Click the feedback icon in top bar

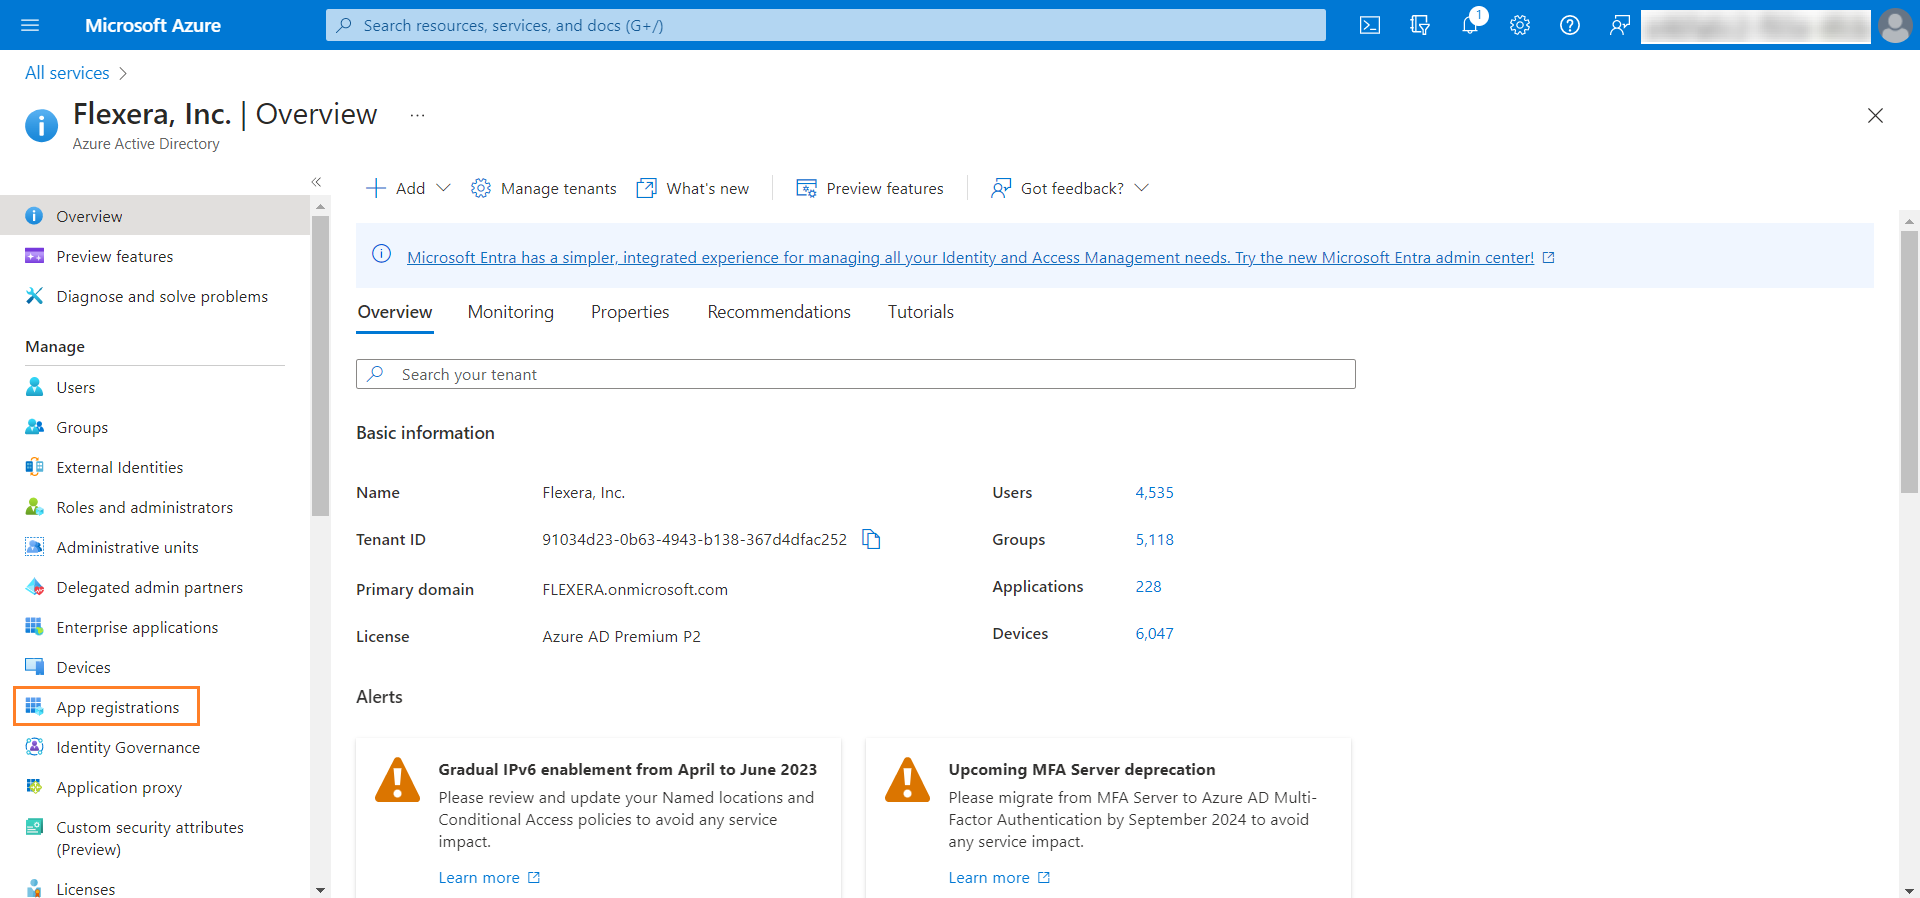(x=1619, y=25)
